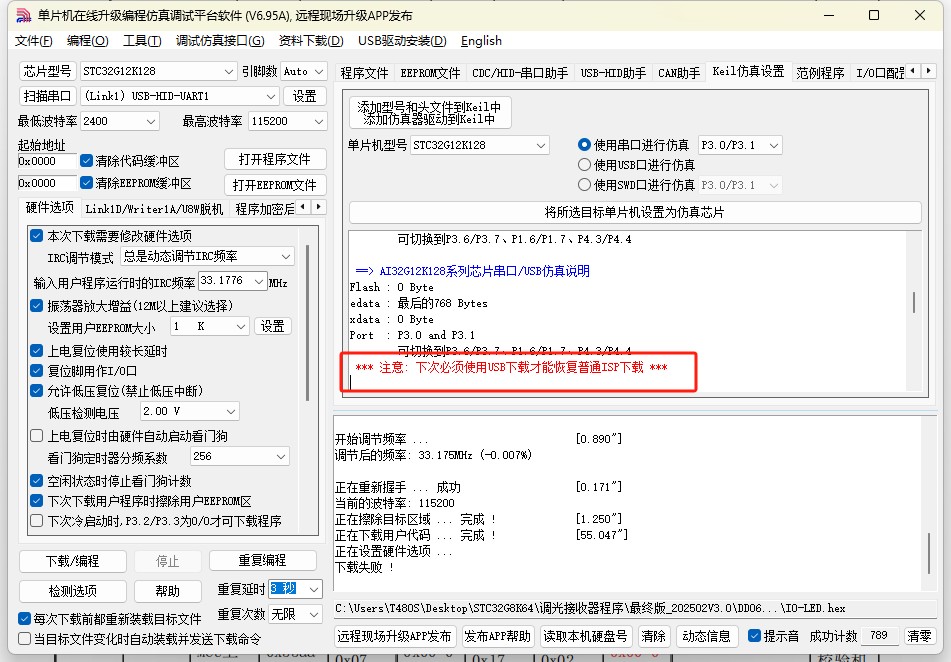This screenshot has height=662, width=951.
Task: Click the 检测选项 button
Action: coord(73,591)
